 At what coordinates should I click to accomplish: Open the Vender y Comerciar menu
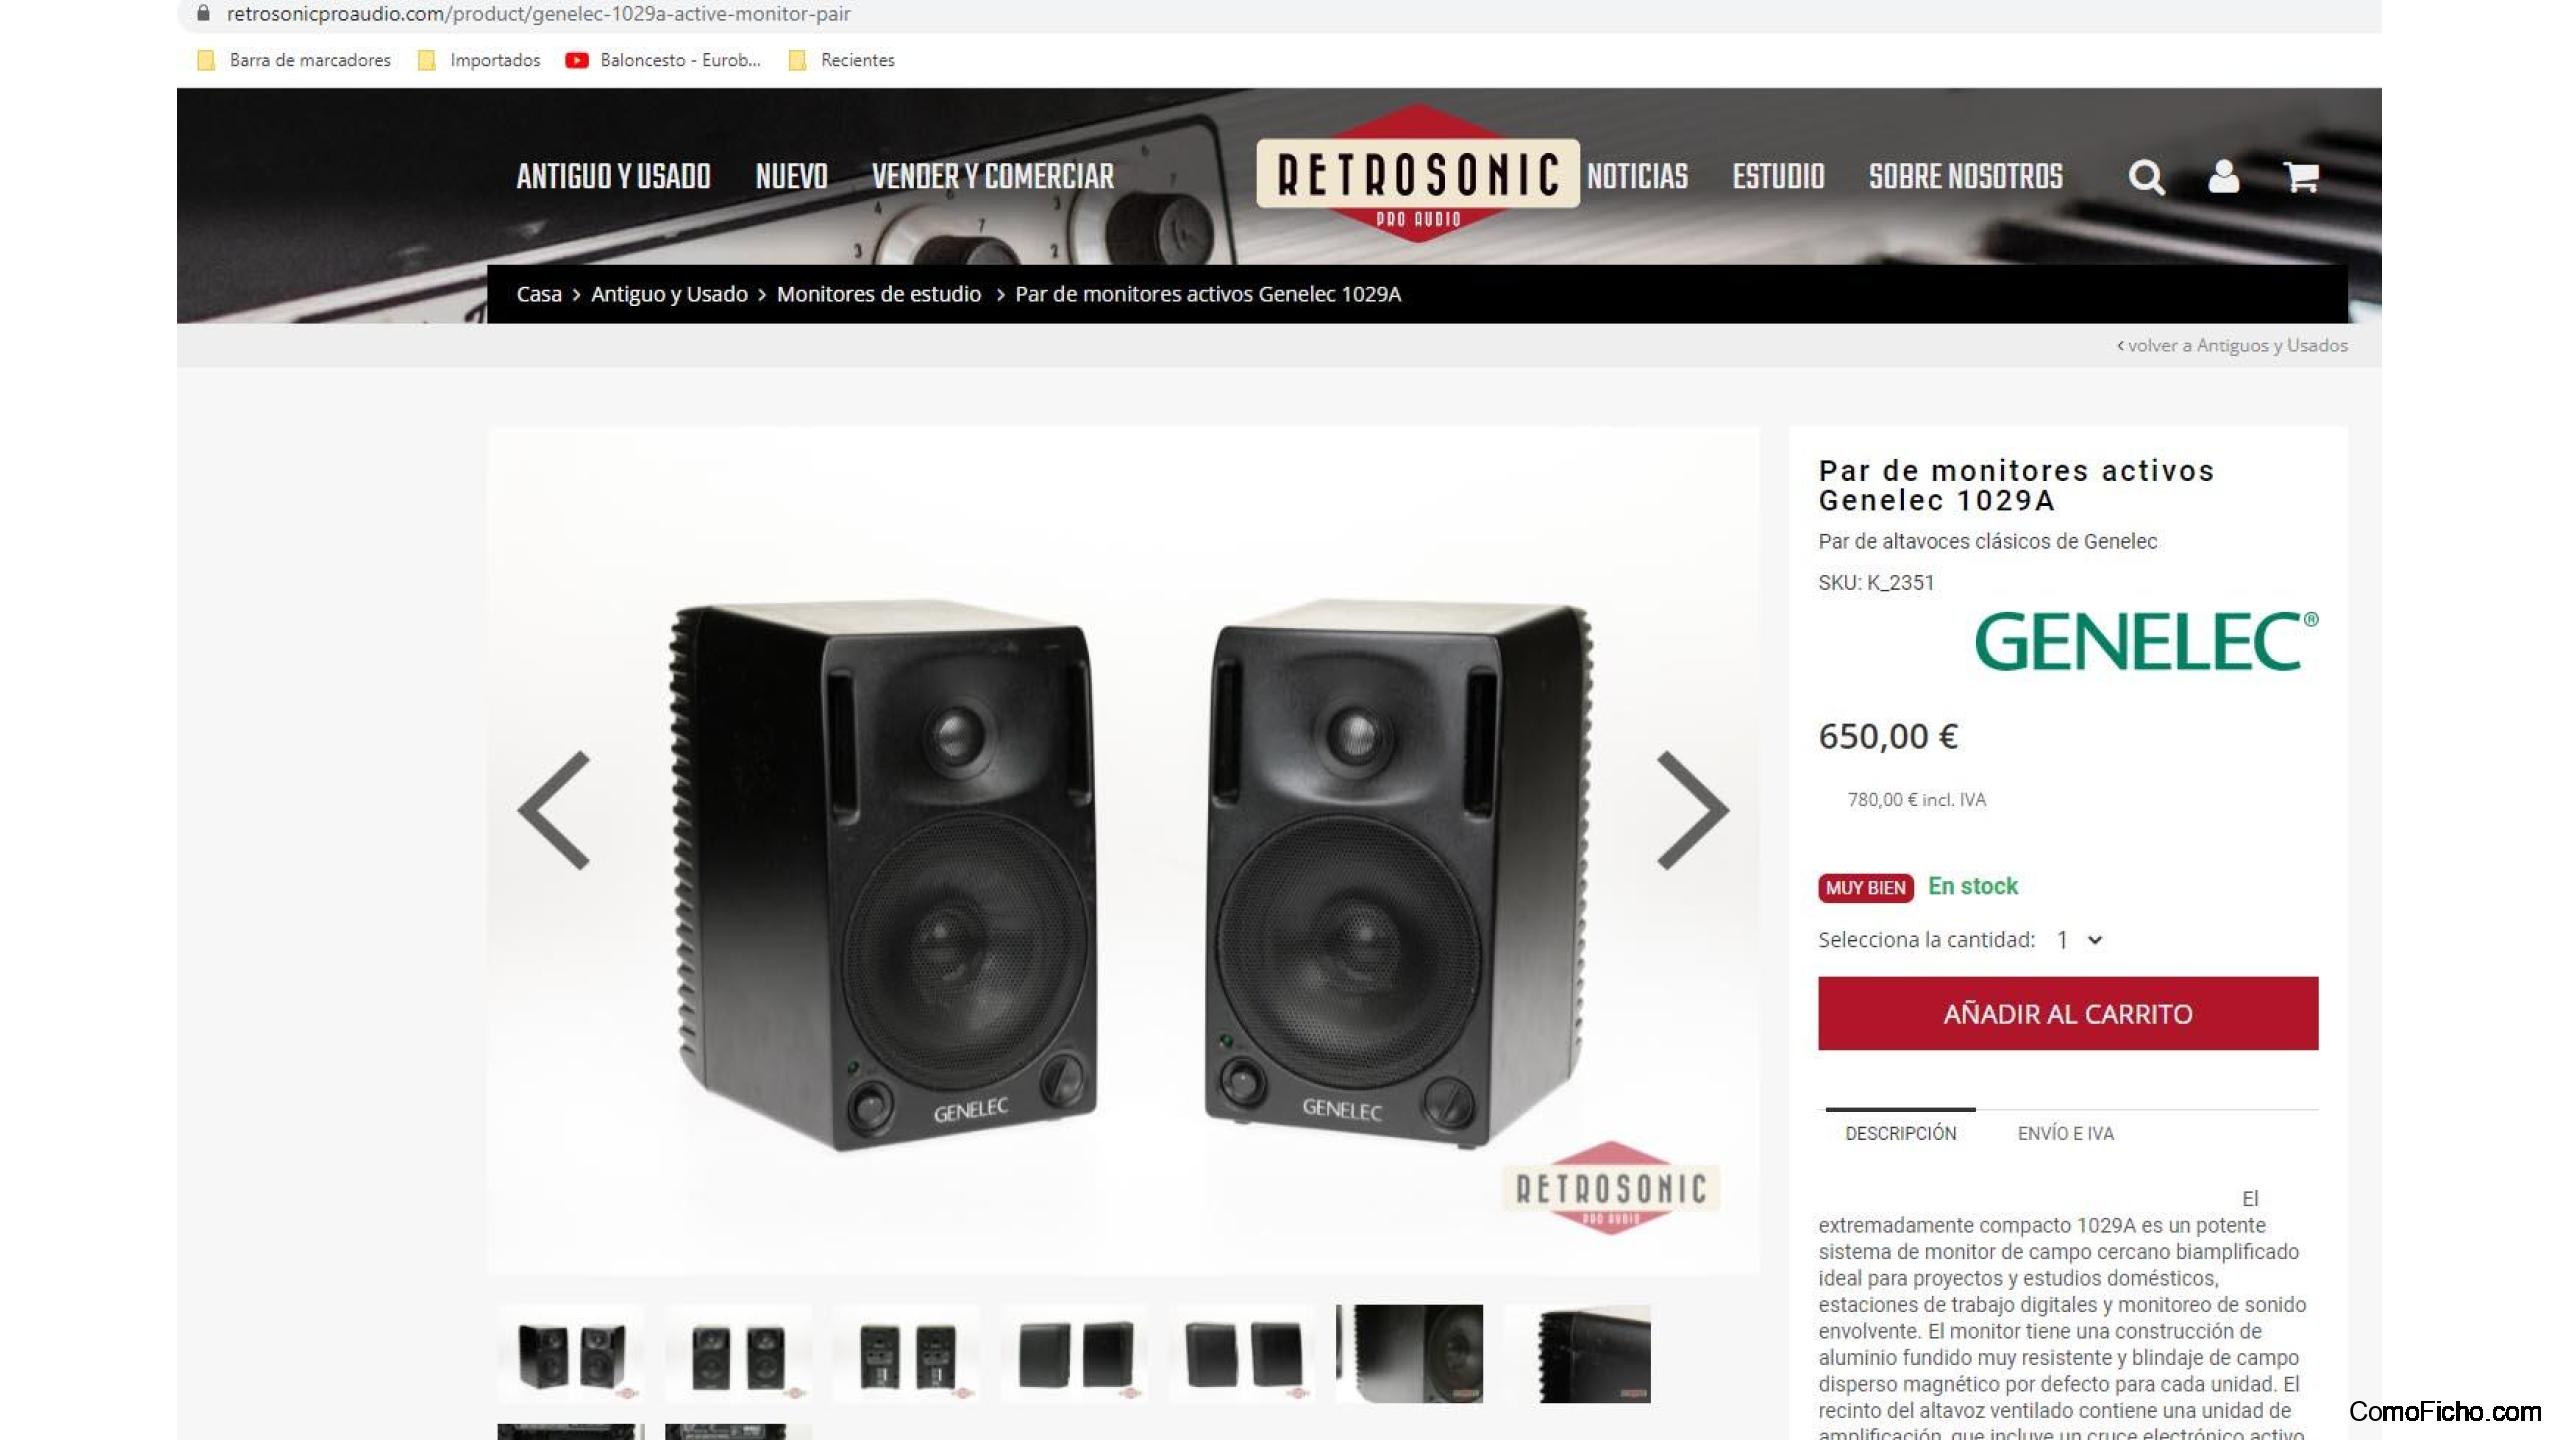pyautogui.click(x=992, y=177)
